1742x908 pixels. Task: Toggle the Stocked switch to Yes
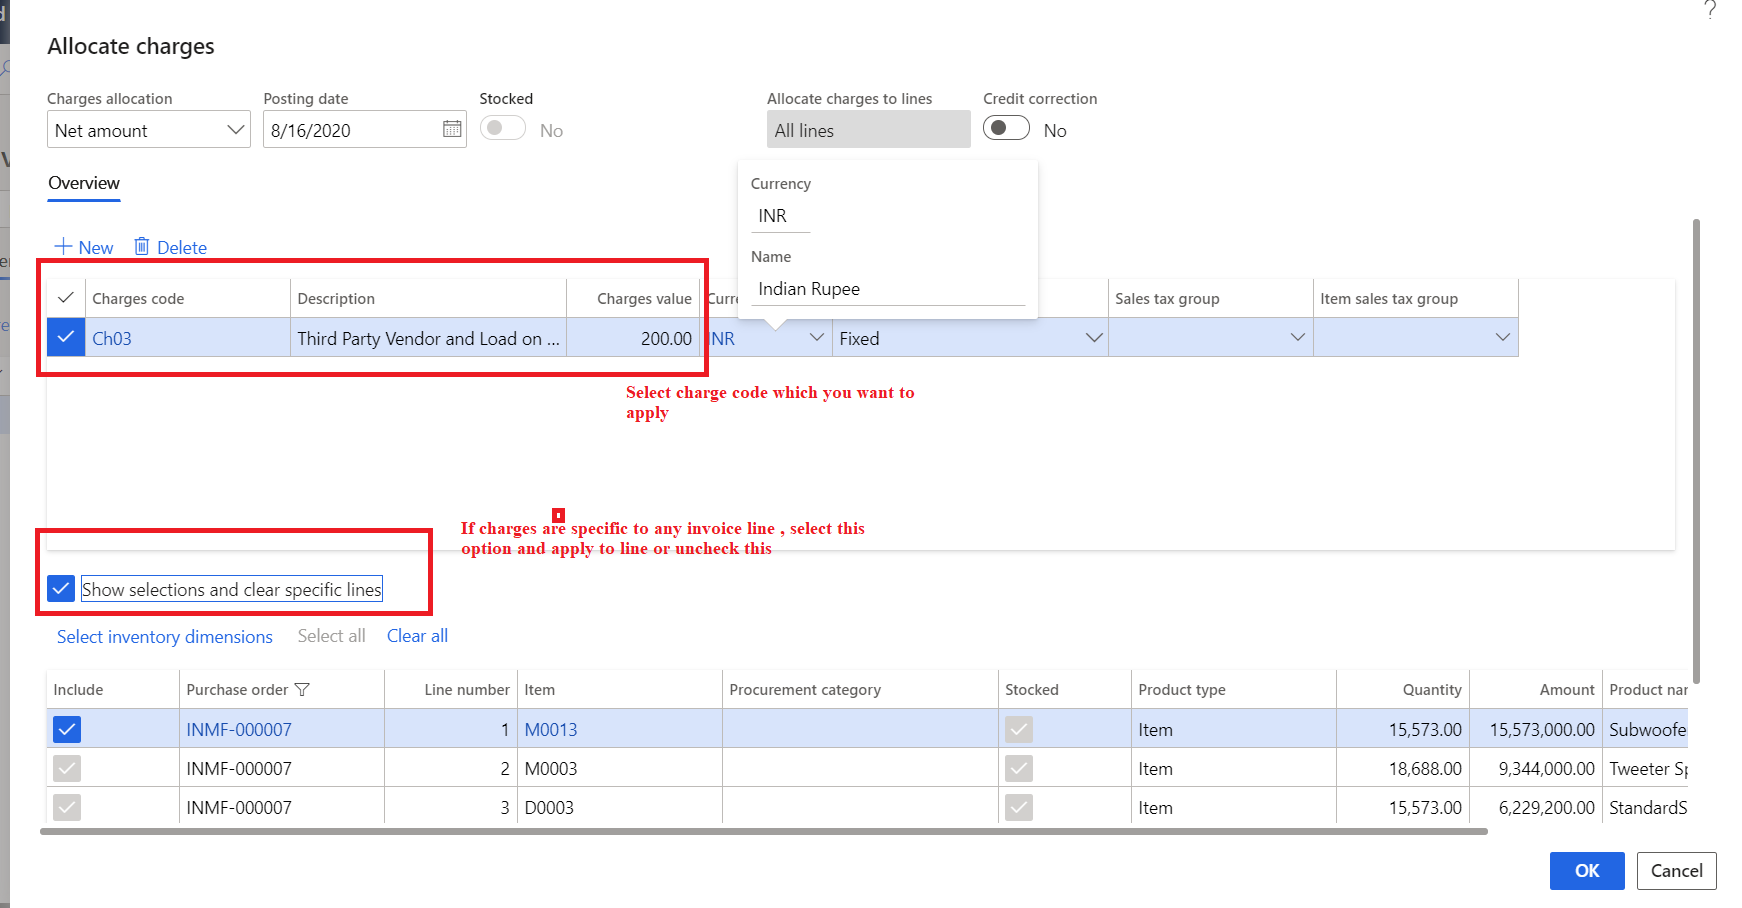tap(503, 128)
